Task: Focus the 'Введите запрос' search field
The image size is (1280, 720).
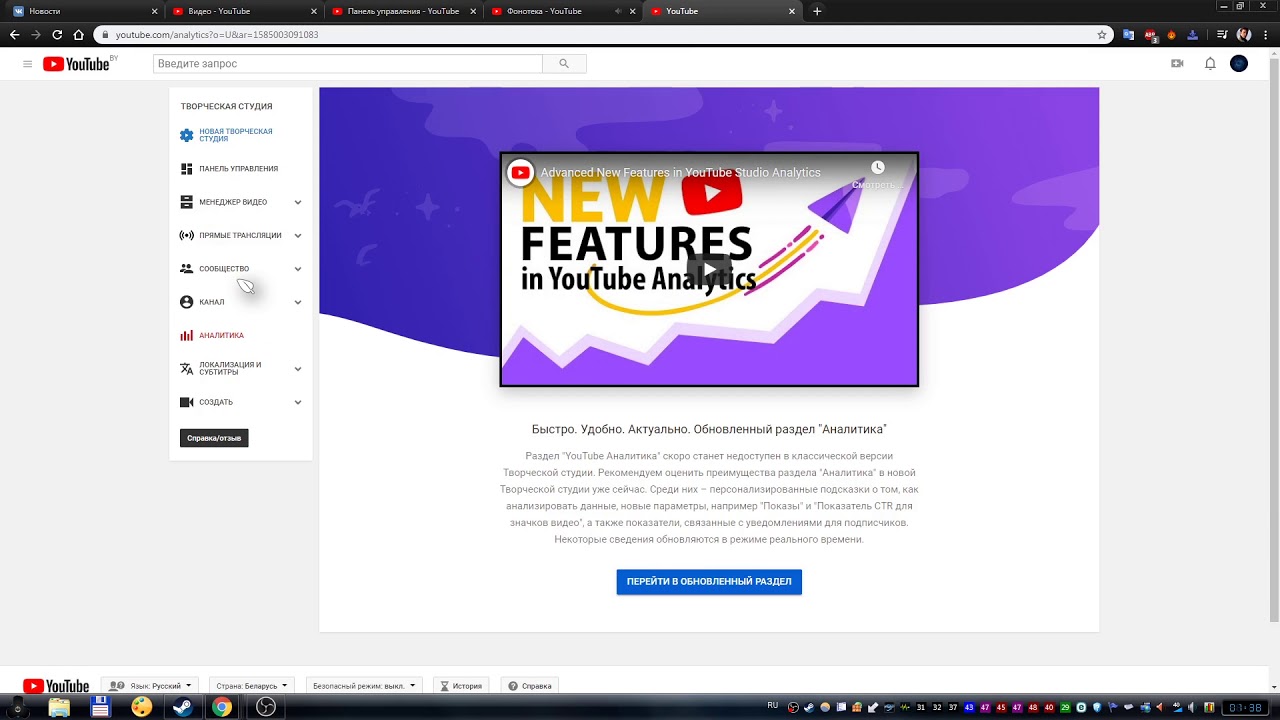Action: coord(348,63)
